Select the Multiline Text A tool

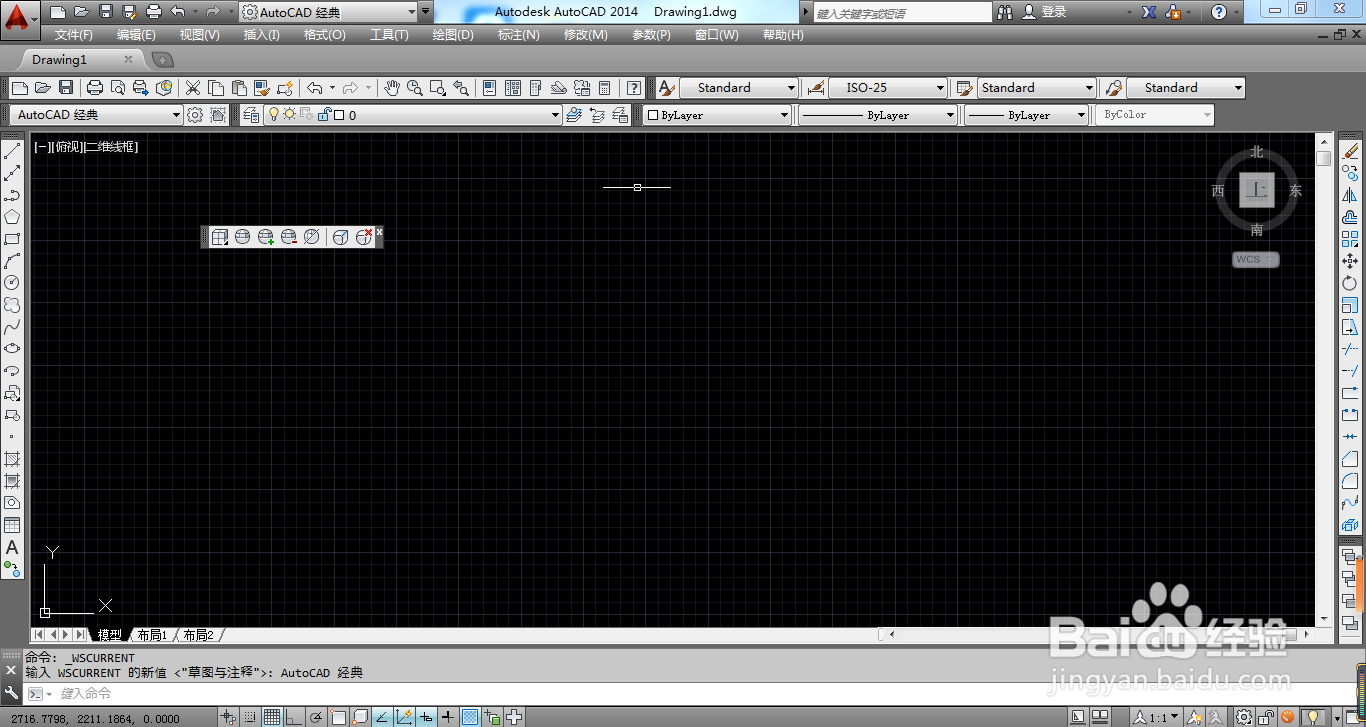[12, 547]
